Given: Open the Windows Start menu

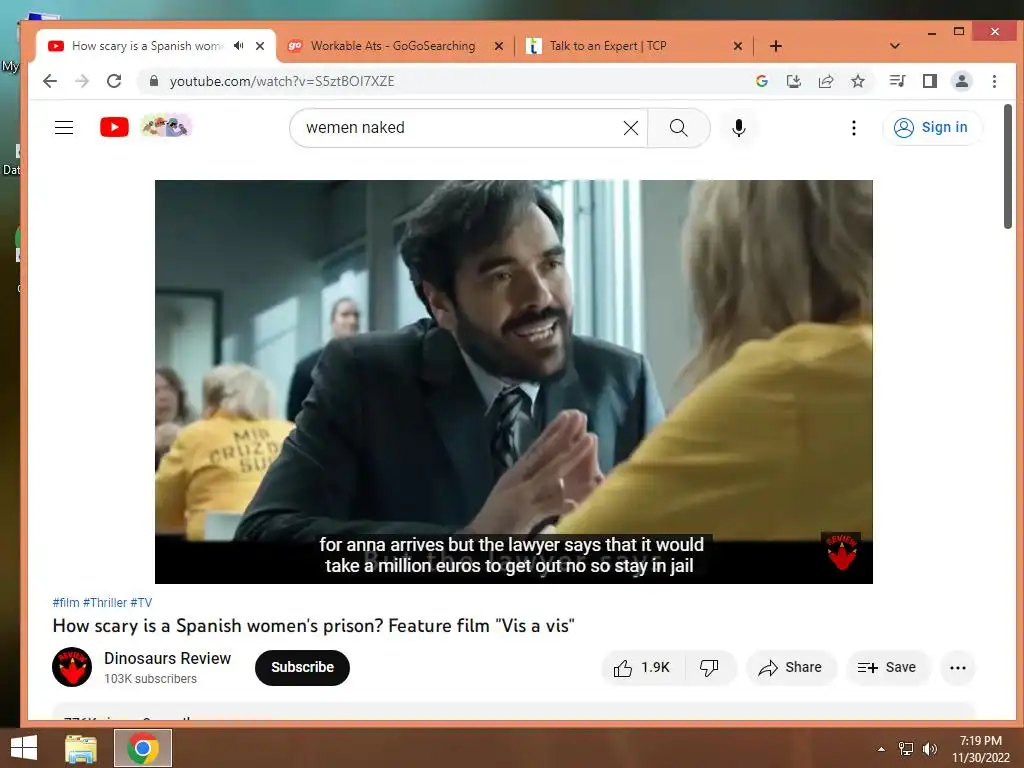Looking at the screenshot, I should point(24,748).
